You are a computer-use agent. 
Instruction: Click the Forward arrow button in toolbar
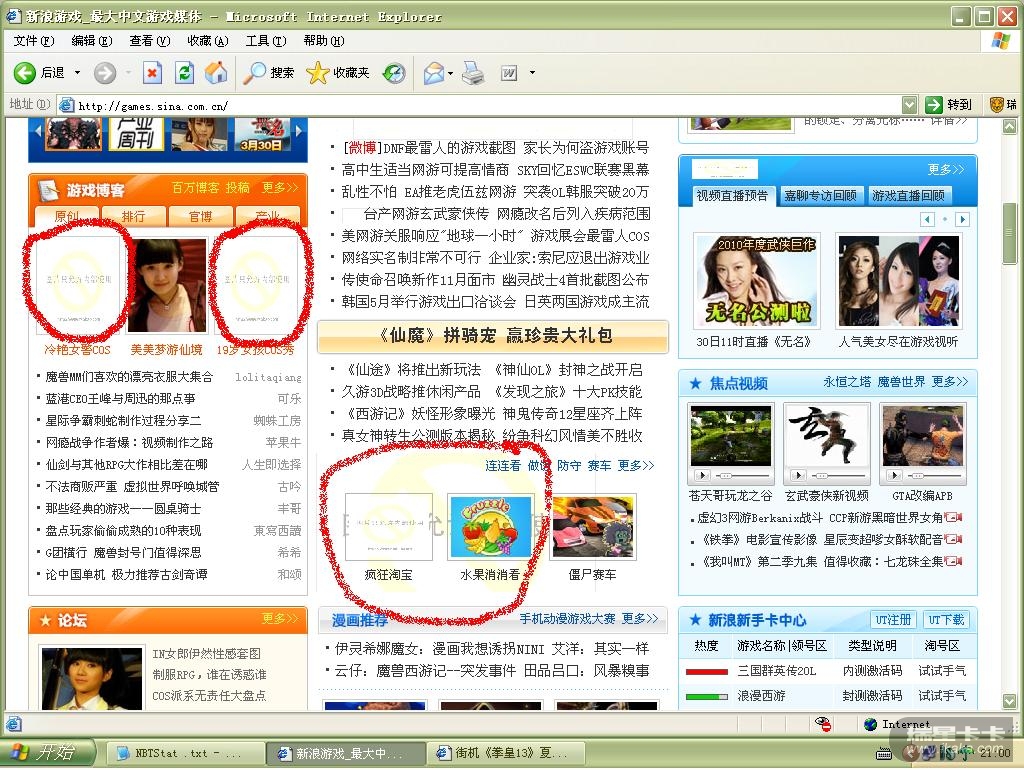(104, 72)
